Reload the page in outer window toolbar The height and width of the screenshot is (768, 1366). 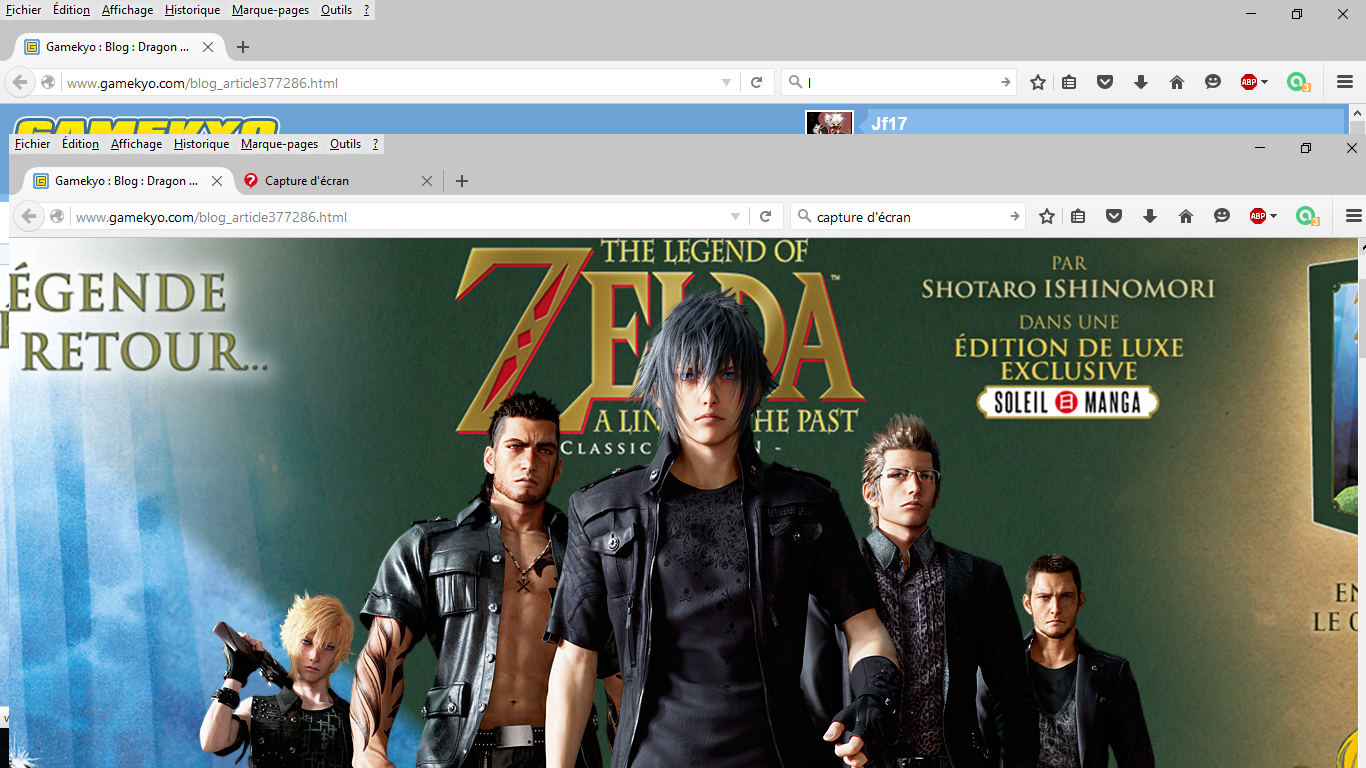coord(757,83)
